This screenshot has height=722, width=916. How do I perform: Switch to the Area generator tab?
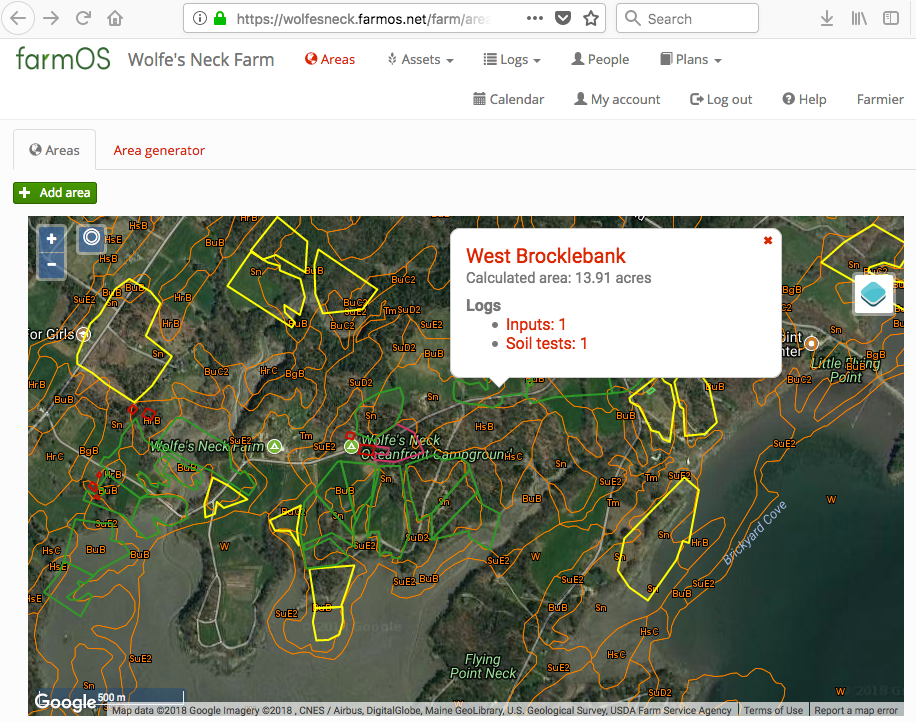159,150
